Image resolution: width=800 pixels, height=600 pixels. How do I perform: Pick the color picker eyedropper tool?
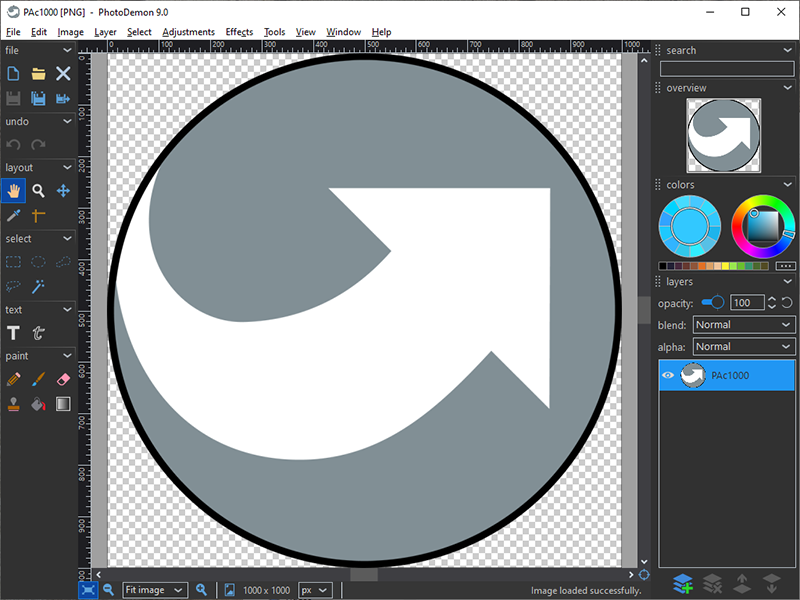click(13, 215)
